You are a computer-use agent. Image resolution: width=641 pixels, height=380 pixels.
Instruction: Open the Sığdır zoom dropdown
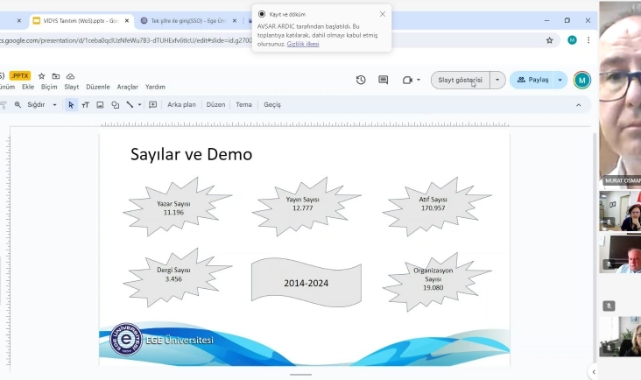(x=42, y=105)
